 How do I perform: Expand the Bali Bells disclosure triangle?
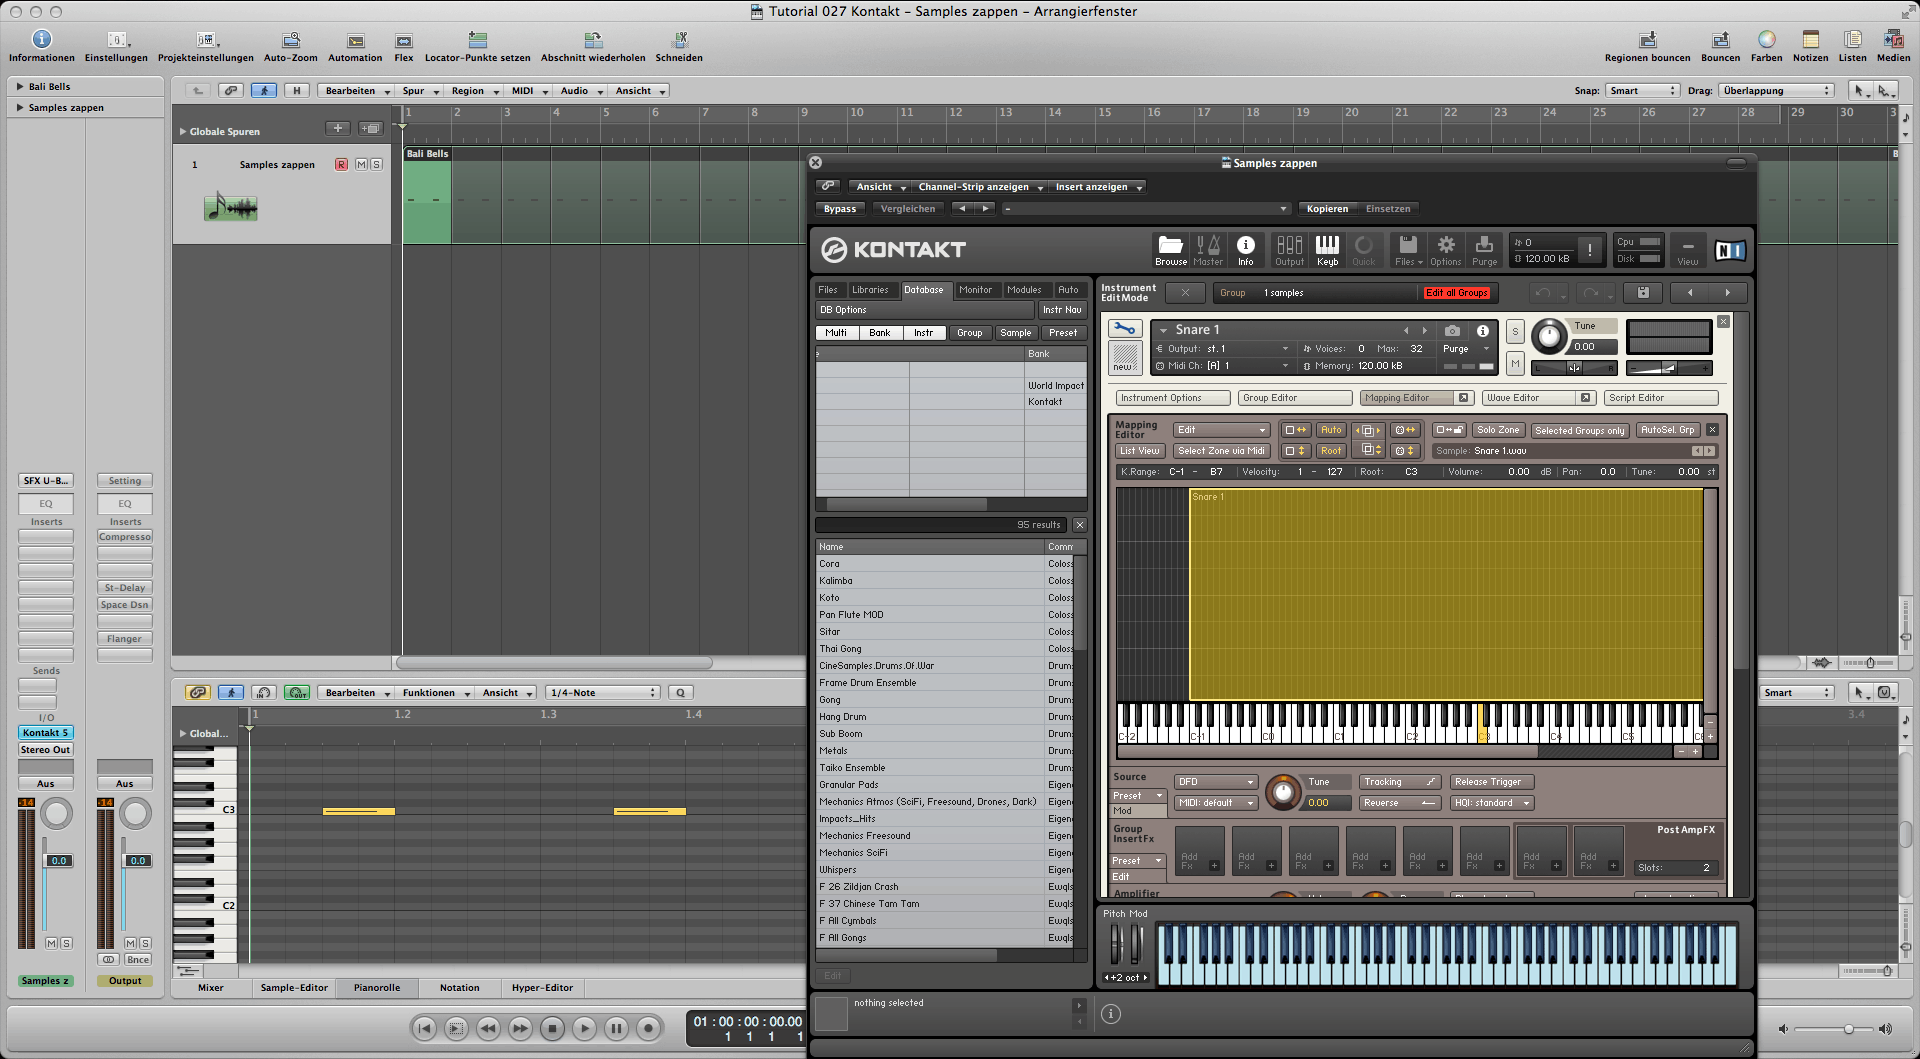tap(20, 87)
